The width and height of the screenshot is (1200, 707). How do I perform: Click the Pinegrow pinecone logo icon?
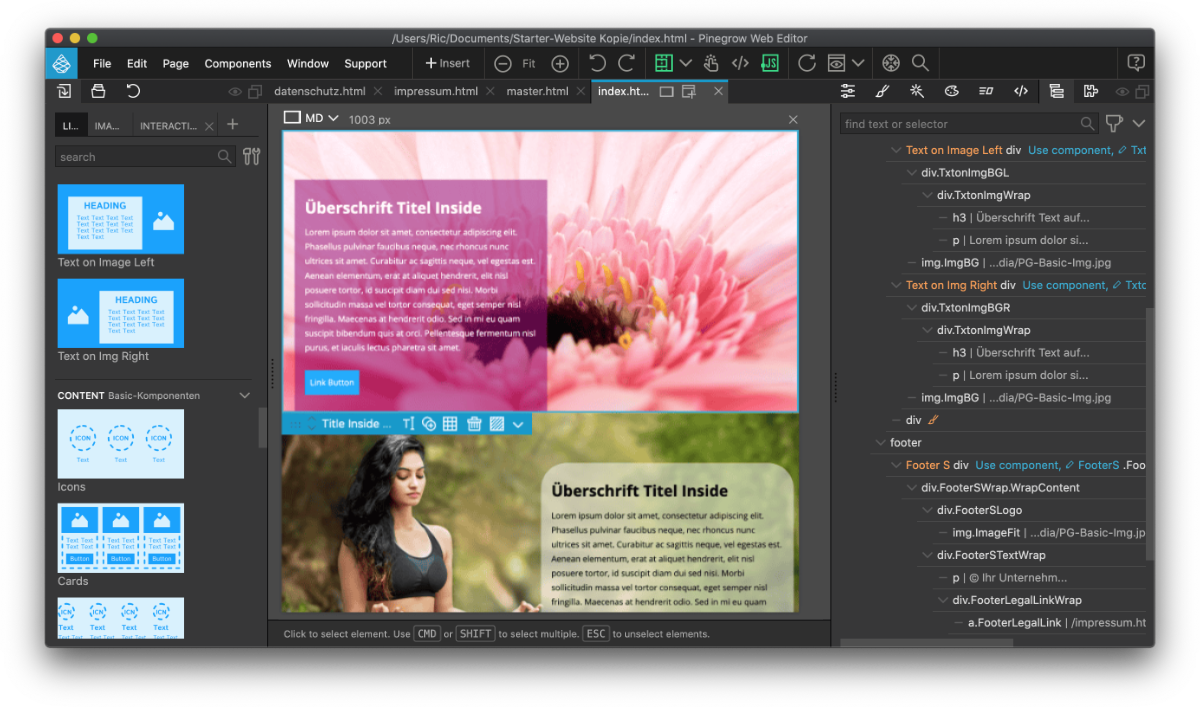click(61, 63)
